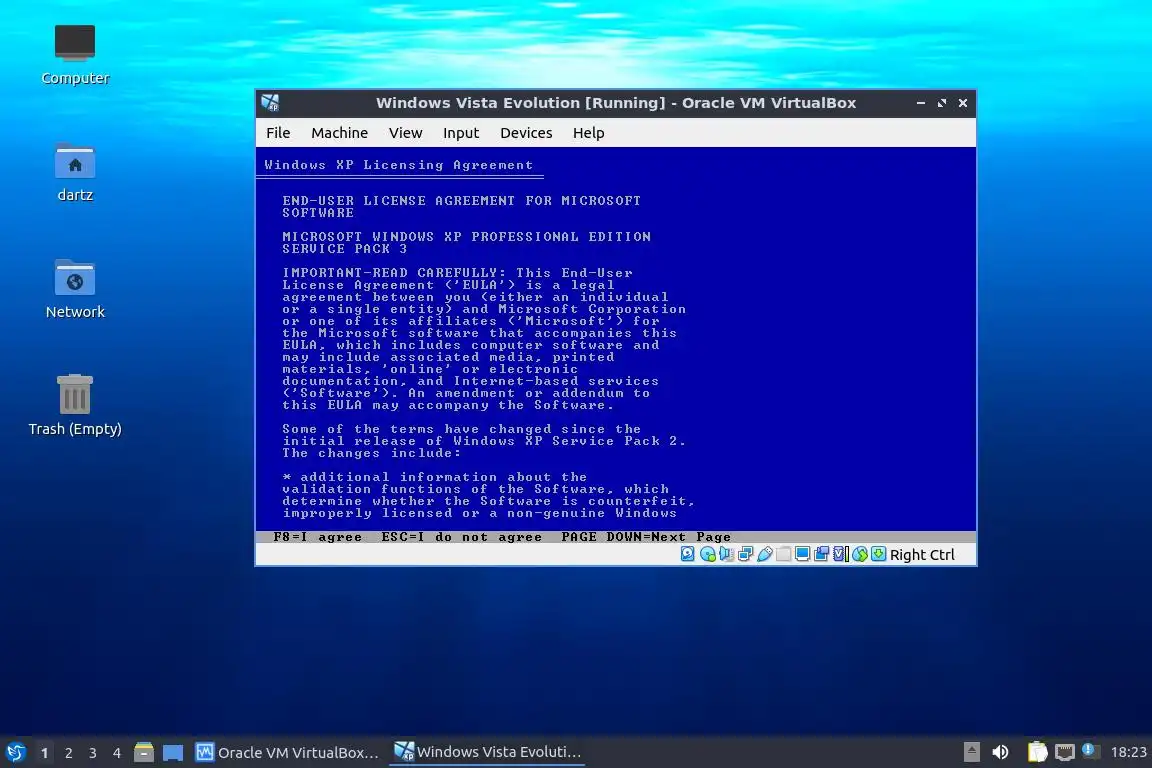This screenshot has width=1152, height=768.
Task: Click the VirtualBox window title bar icon
Action: point(270,103)
